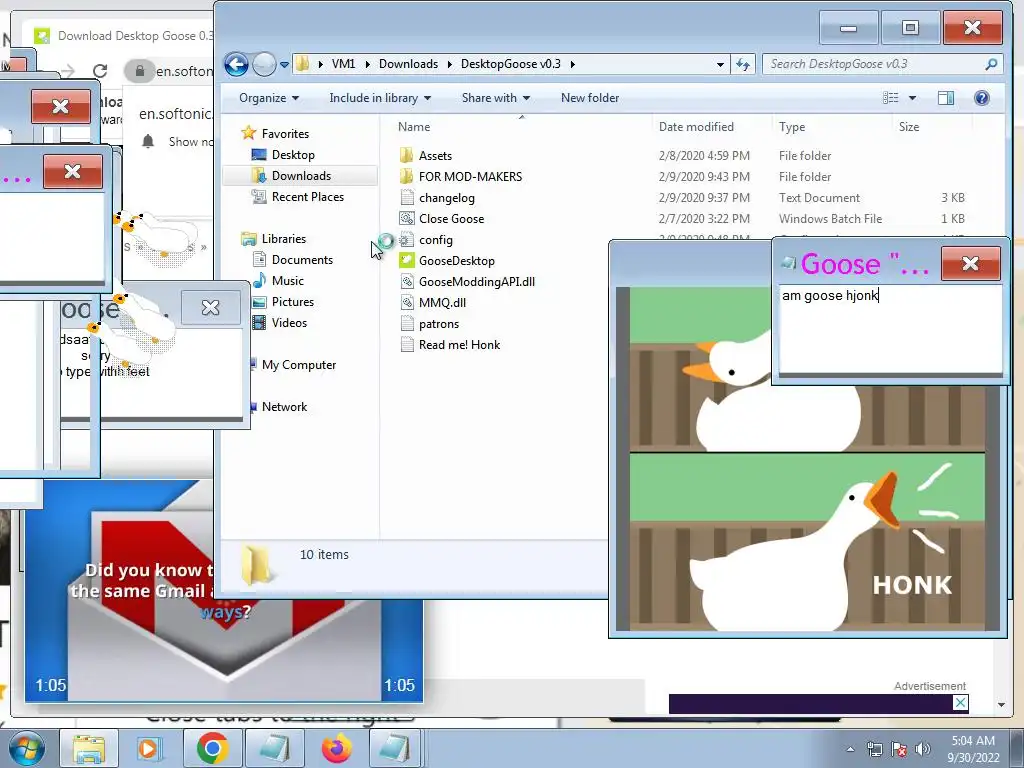Expand arrow after DesktopGoose v0.3 path
The width and height of the screenshot is (1024, 768).
click(x=573, y=64)
